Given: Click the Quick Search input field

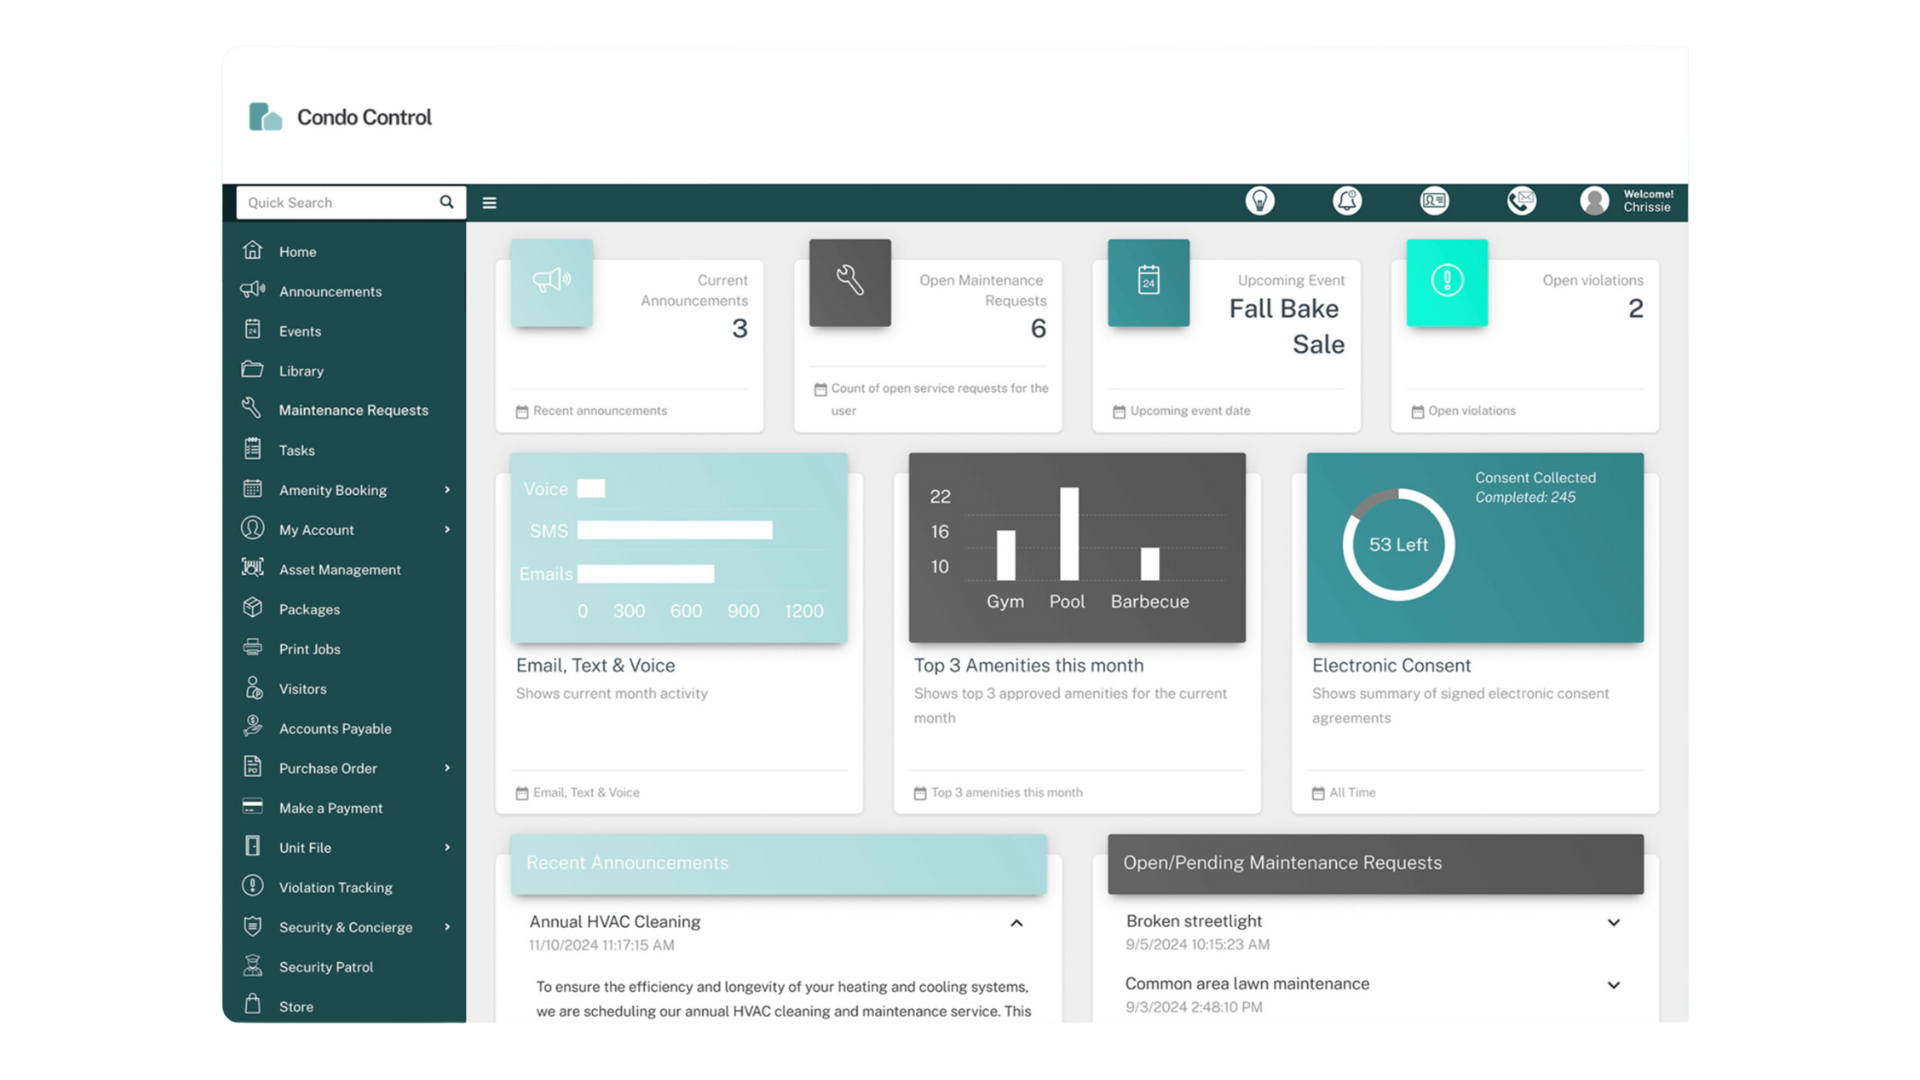Looking at the screenshot, I should 336,202.
